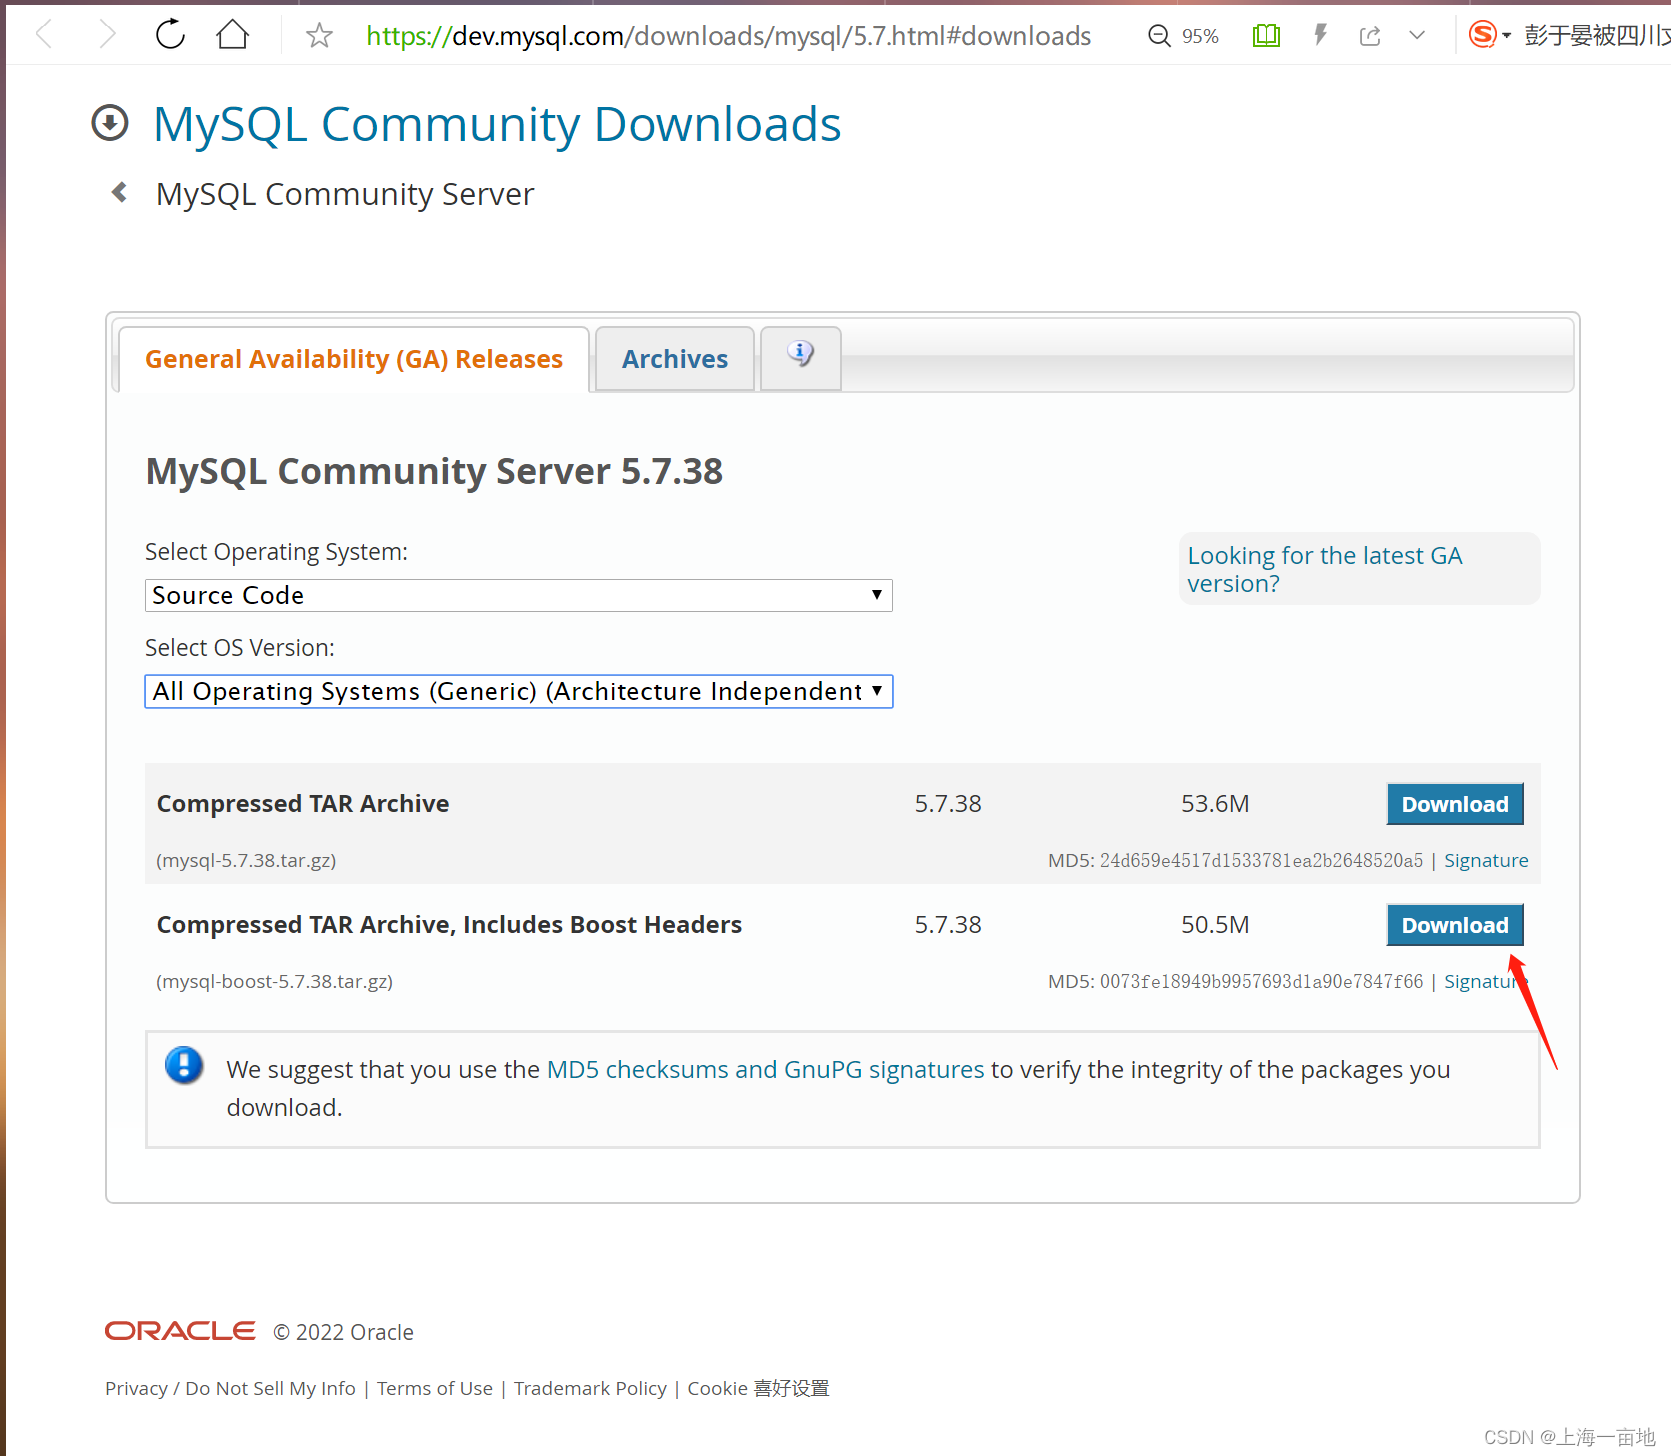1671x1456 pixels.
Task: Click the browser back arrow
Action: (x=44, y=35)
